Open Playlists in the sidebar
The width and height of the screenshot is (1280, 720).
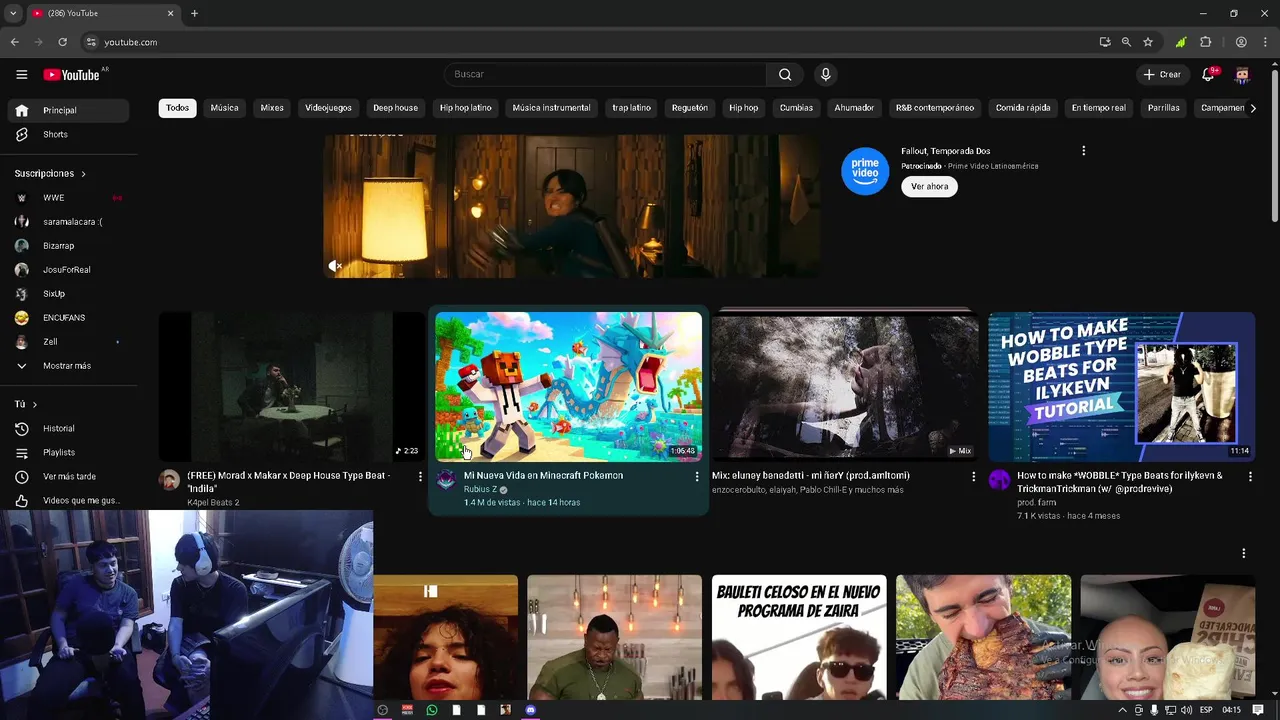(x=67, y=452)
